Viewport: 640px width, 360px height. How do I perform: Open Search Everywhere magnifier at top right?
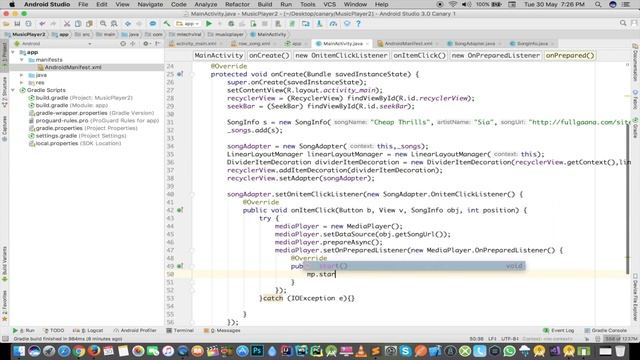pos(623,24)
